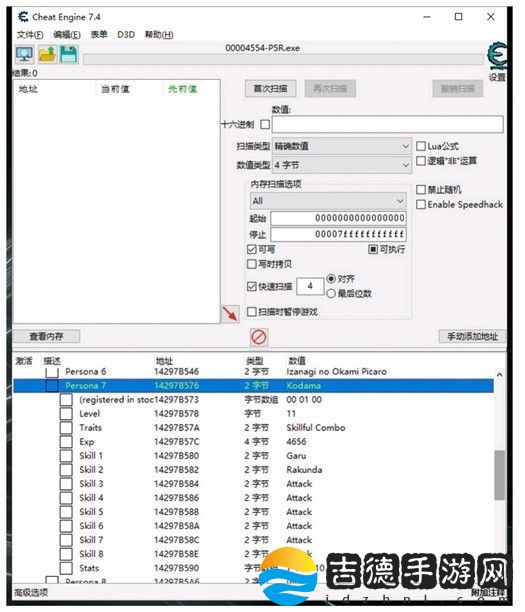Enable pause game while scanning checkbox

click(x=252, y=312)
